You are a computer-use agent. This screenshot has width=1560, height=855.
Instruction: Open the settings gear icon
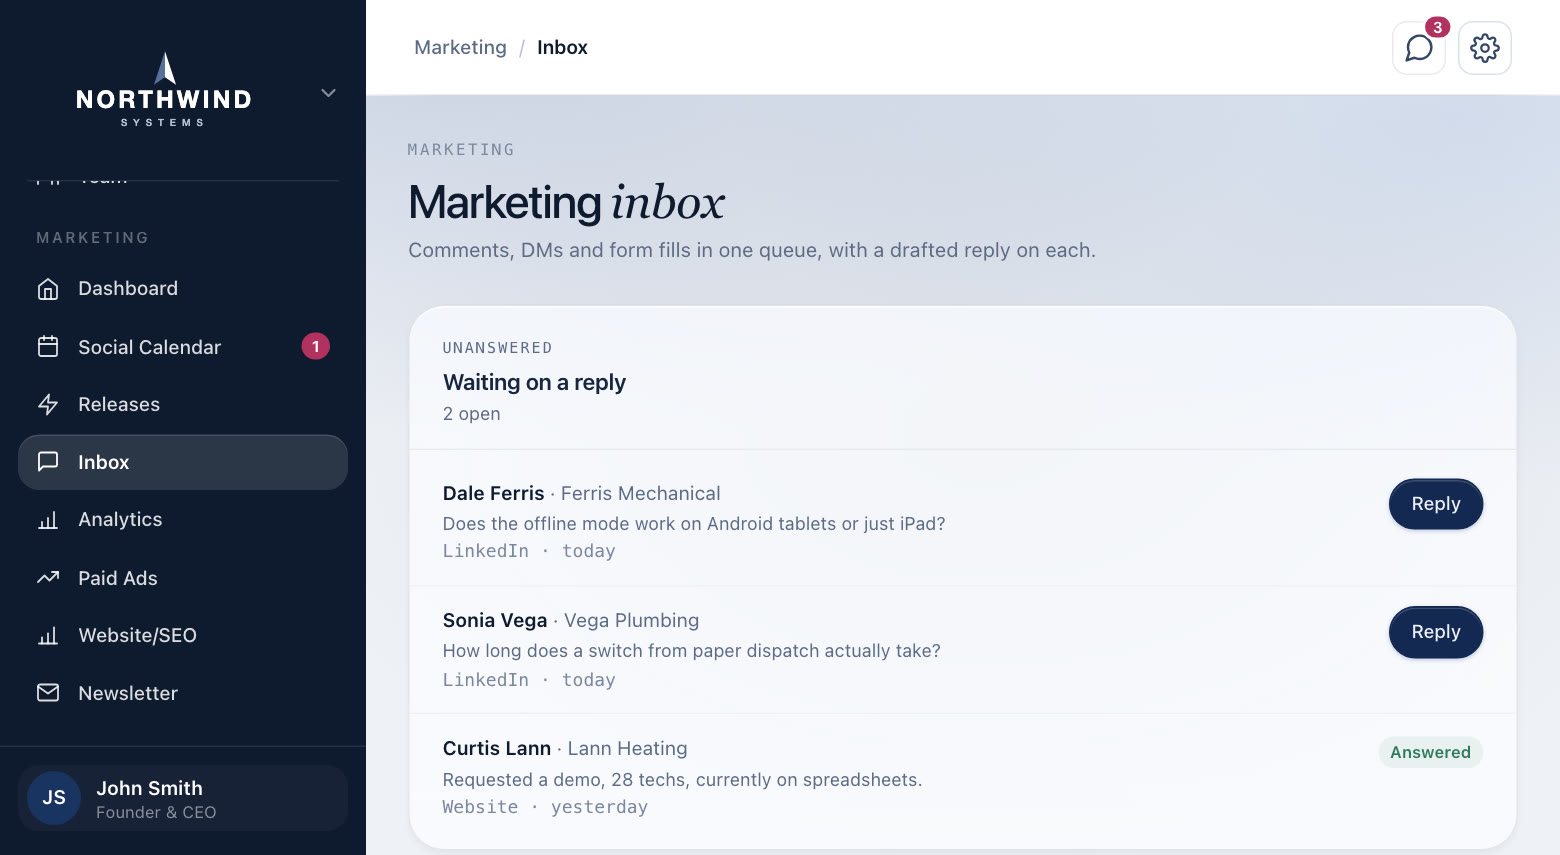1484,48
